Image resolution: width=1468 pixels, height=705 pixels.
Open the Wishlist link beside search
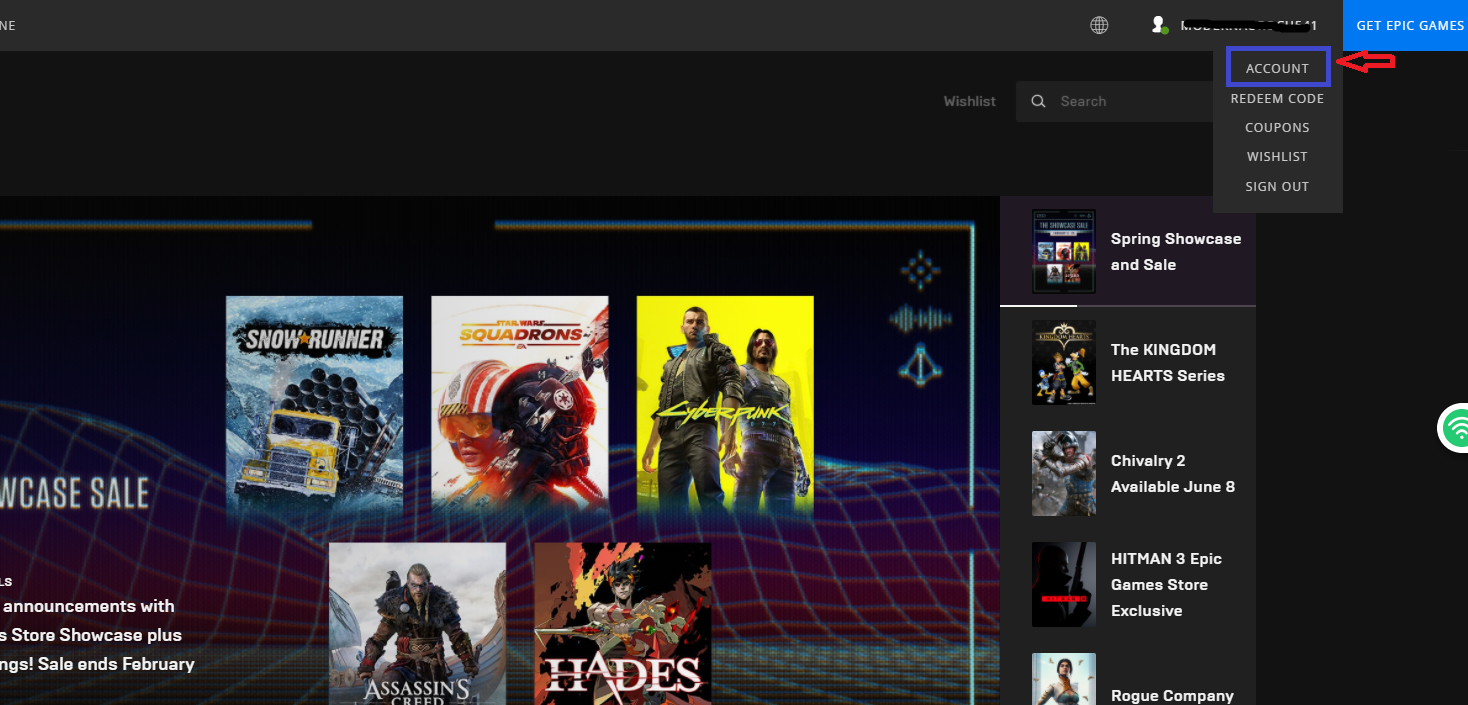point(969,101)
